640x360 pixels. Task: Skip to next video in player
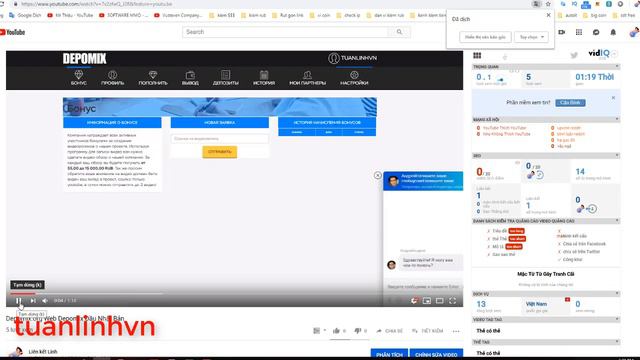(33, 301)
